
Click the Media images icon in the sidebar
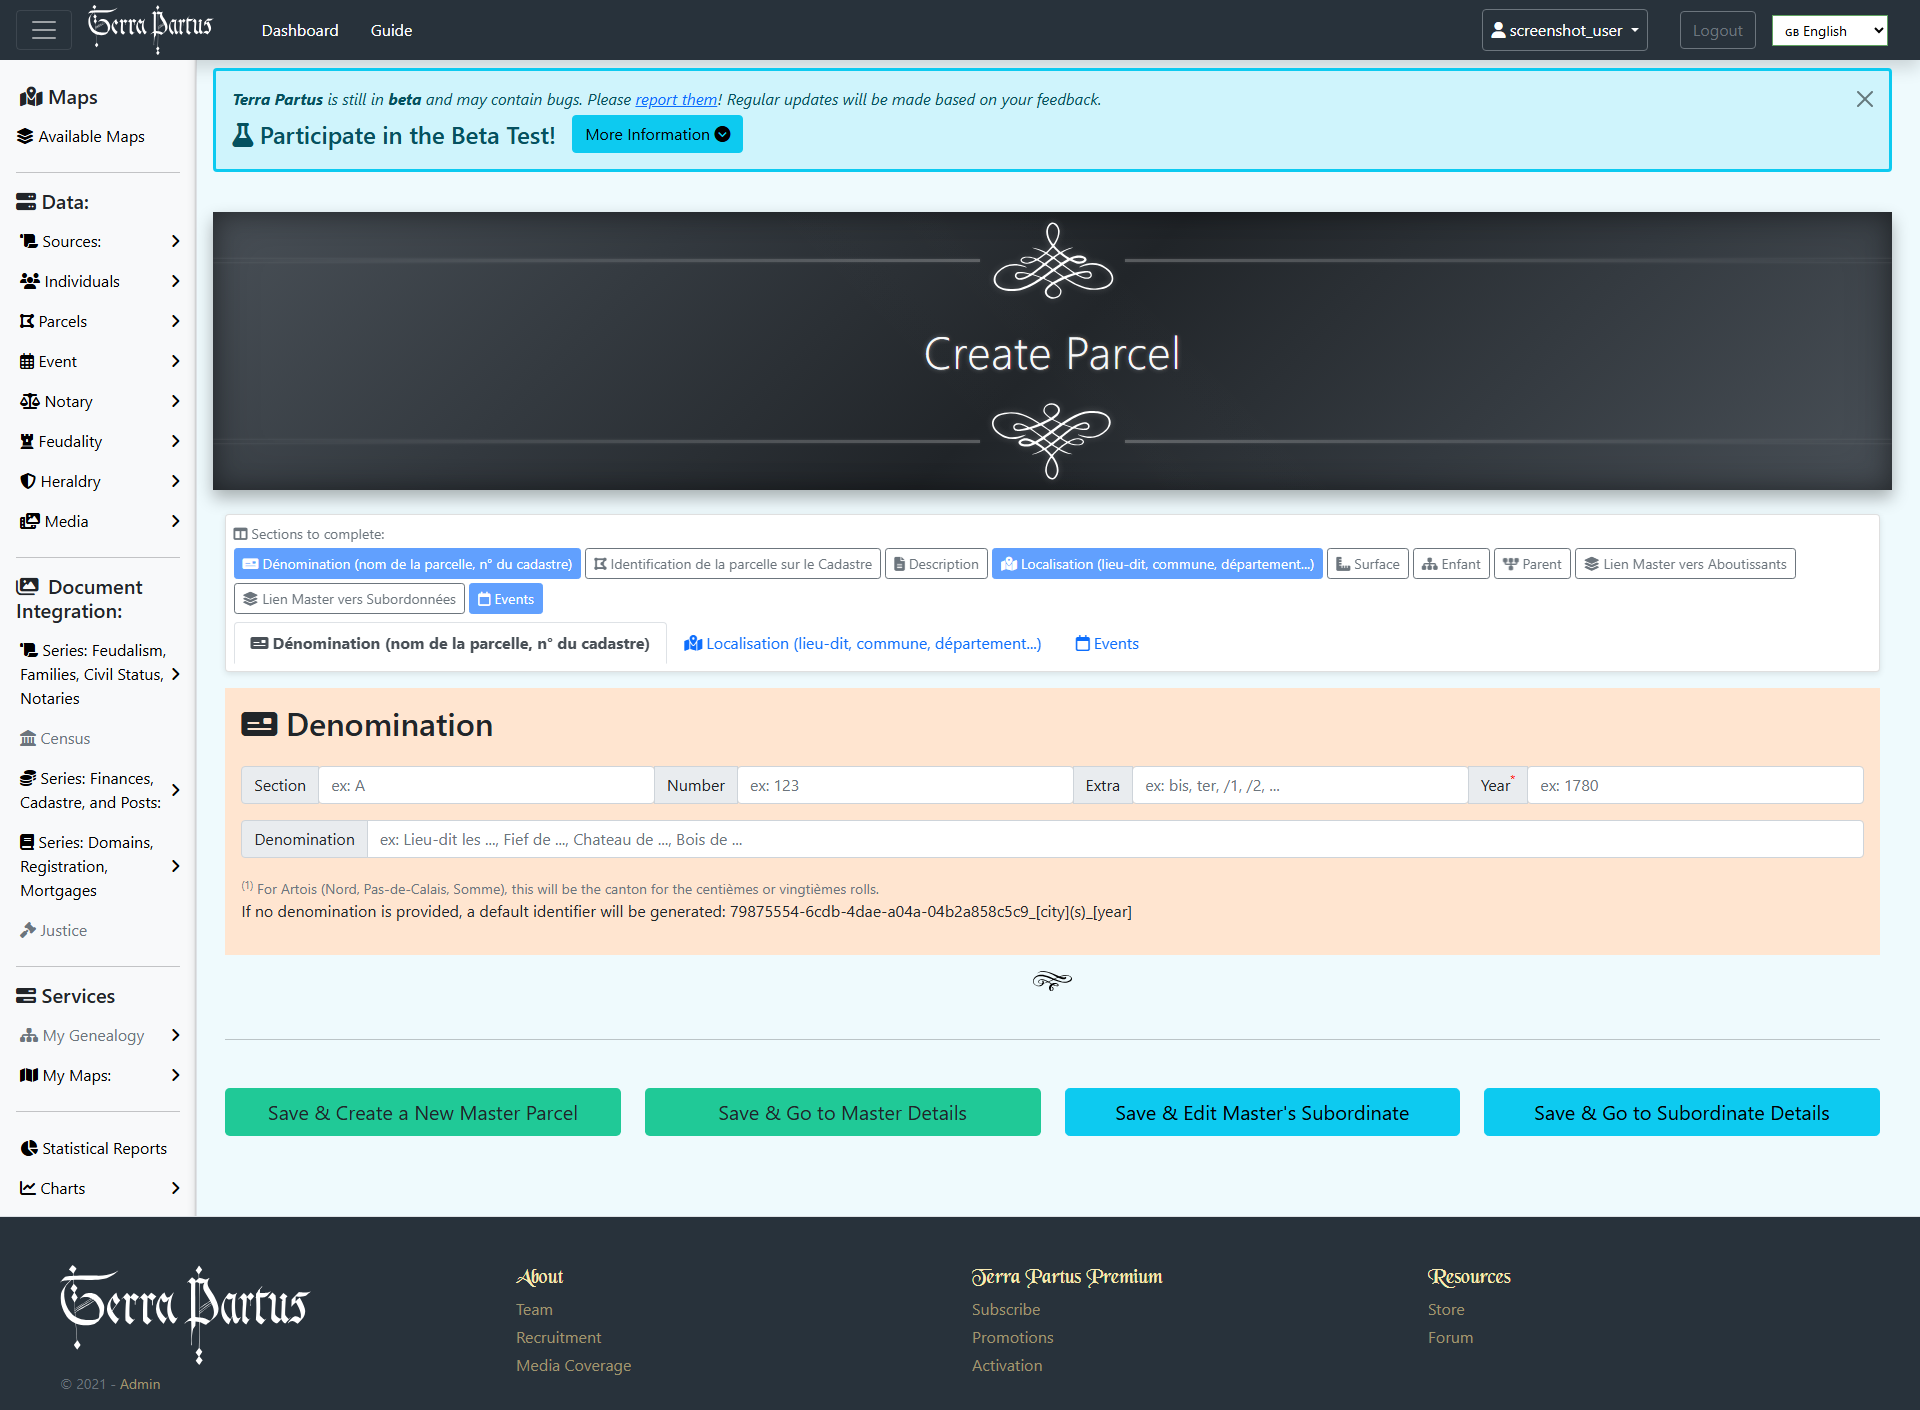click(x=30, y=521)
